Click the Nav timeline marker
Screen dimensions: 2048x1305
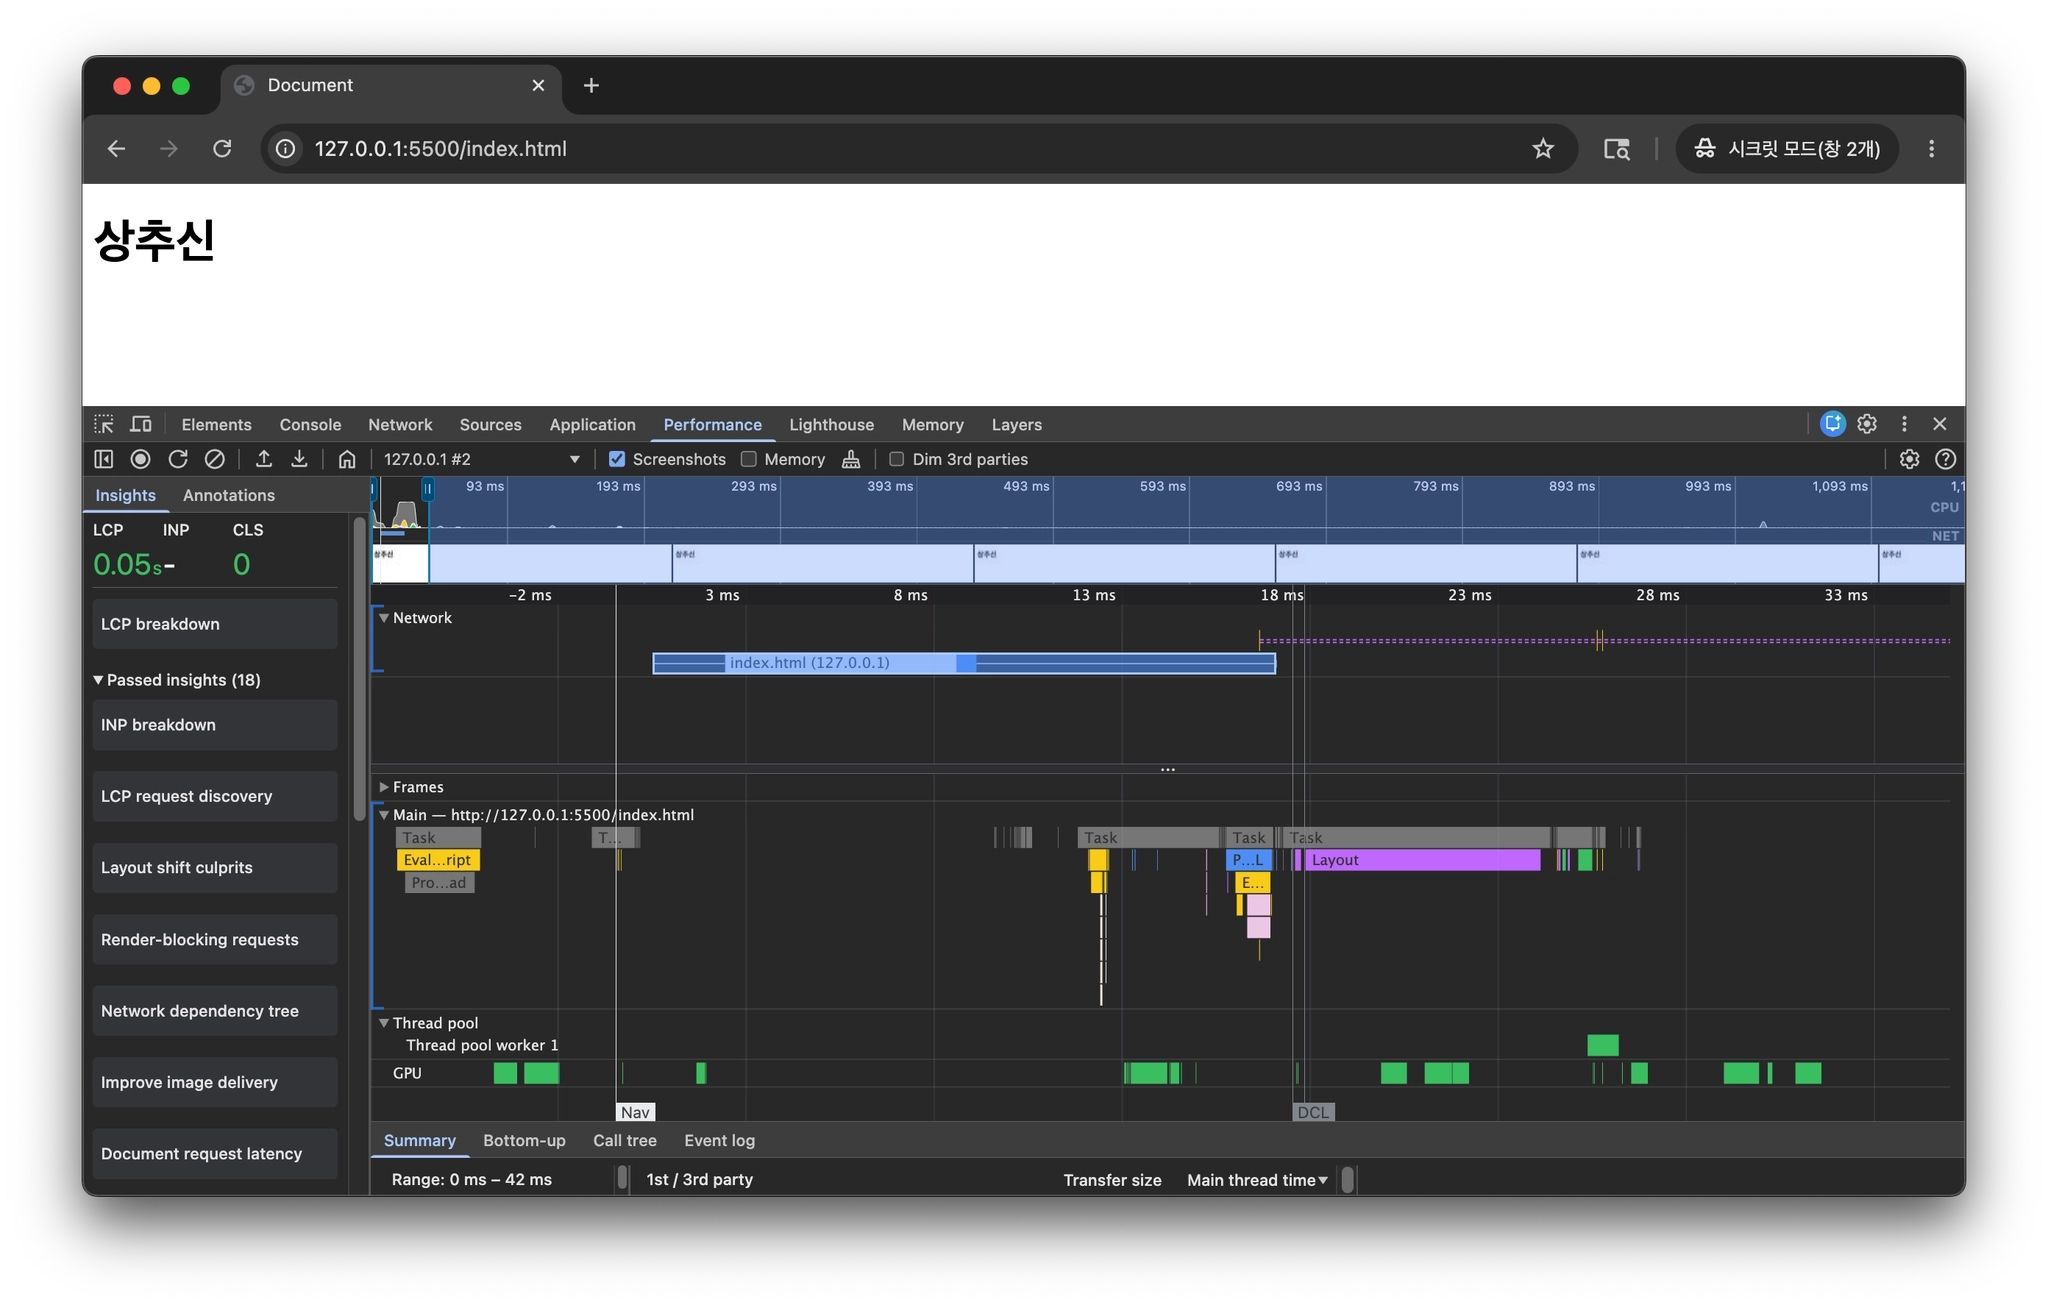635,1112
